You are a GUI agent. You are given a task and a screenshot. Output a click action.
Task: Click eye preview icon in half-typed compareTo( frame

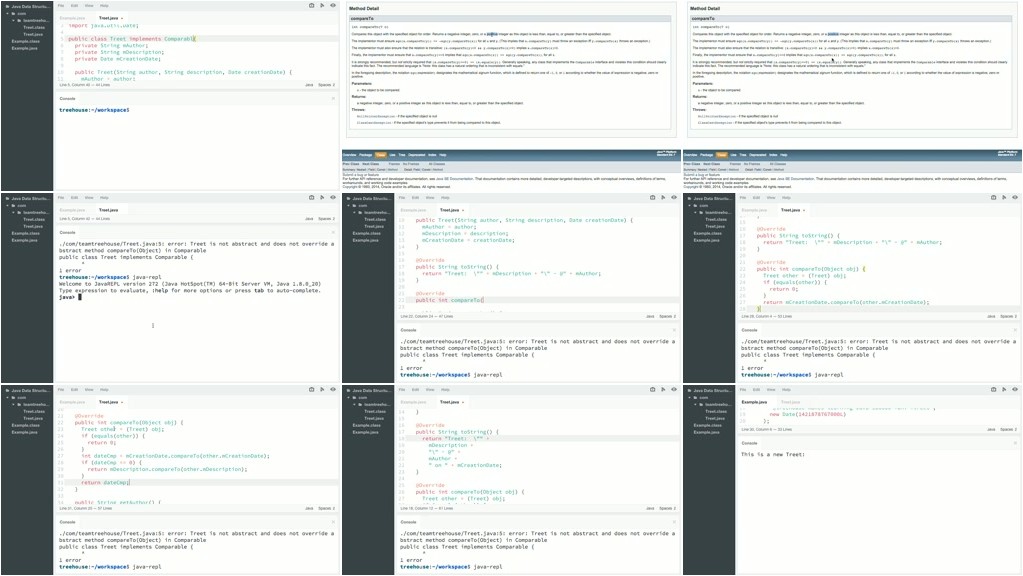(674, 197)
